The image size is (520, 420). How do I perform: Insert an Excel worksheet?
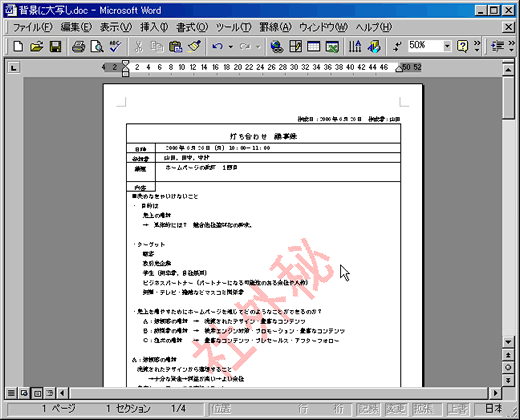332,46
